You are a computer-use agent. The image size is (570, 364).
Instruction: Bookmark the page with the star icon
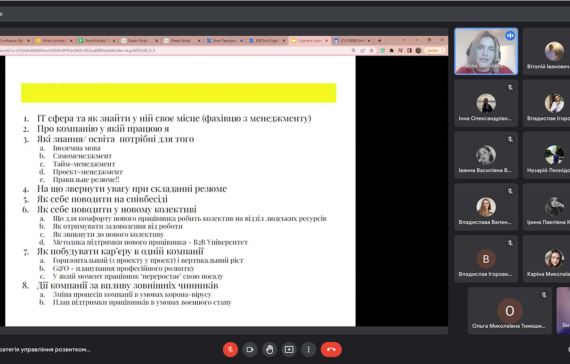(x=371, y=51)
